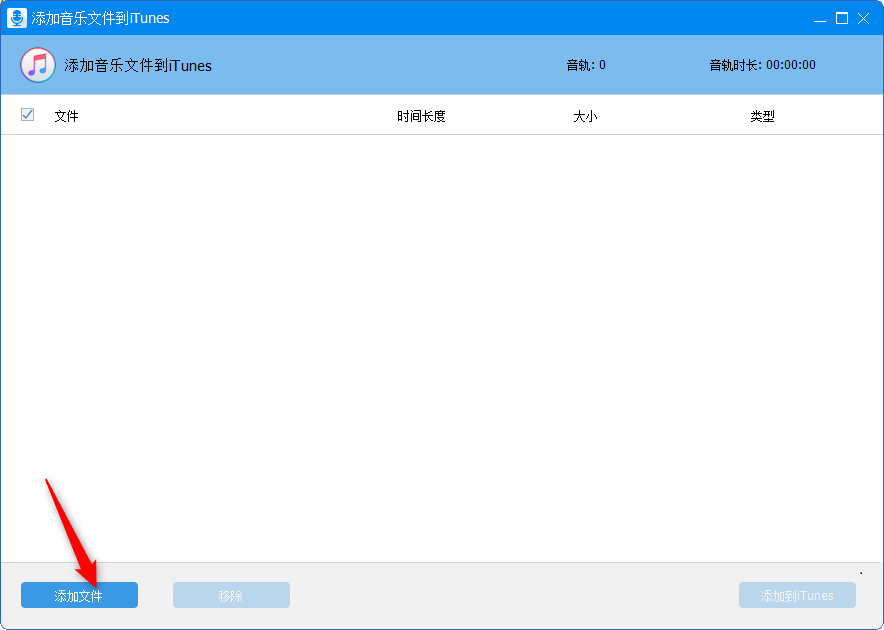Click the 添加文件 button
Viewport: 884px width, 630px height.
click(x=79, y=595)
